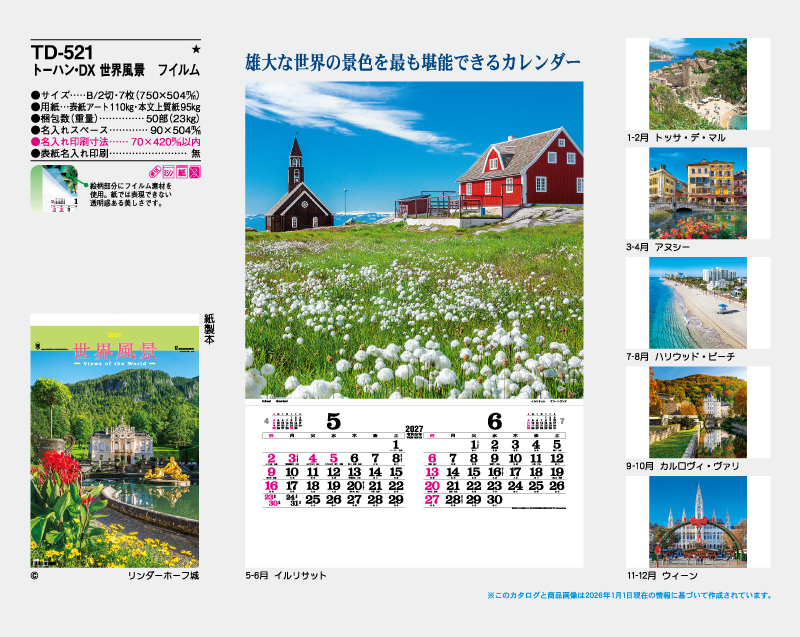Select May 29 on the calendar
The width and height of the screenshot is (800, 637).
(396, 500)
